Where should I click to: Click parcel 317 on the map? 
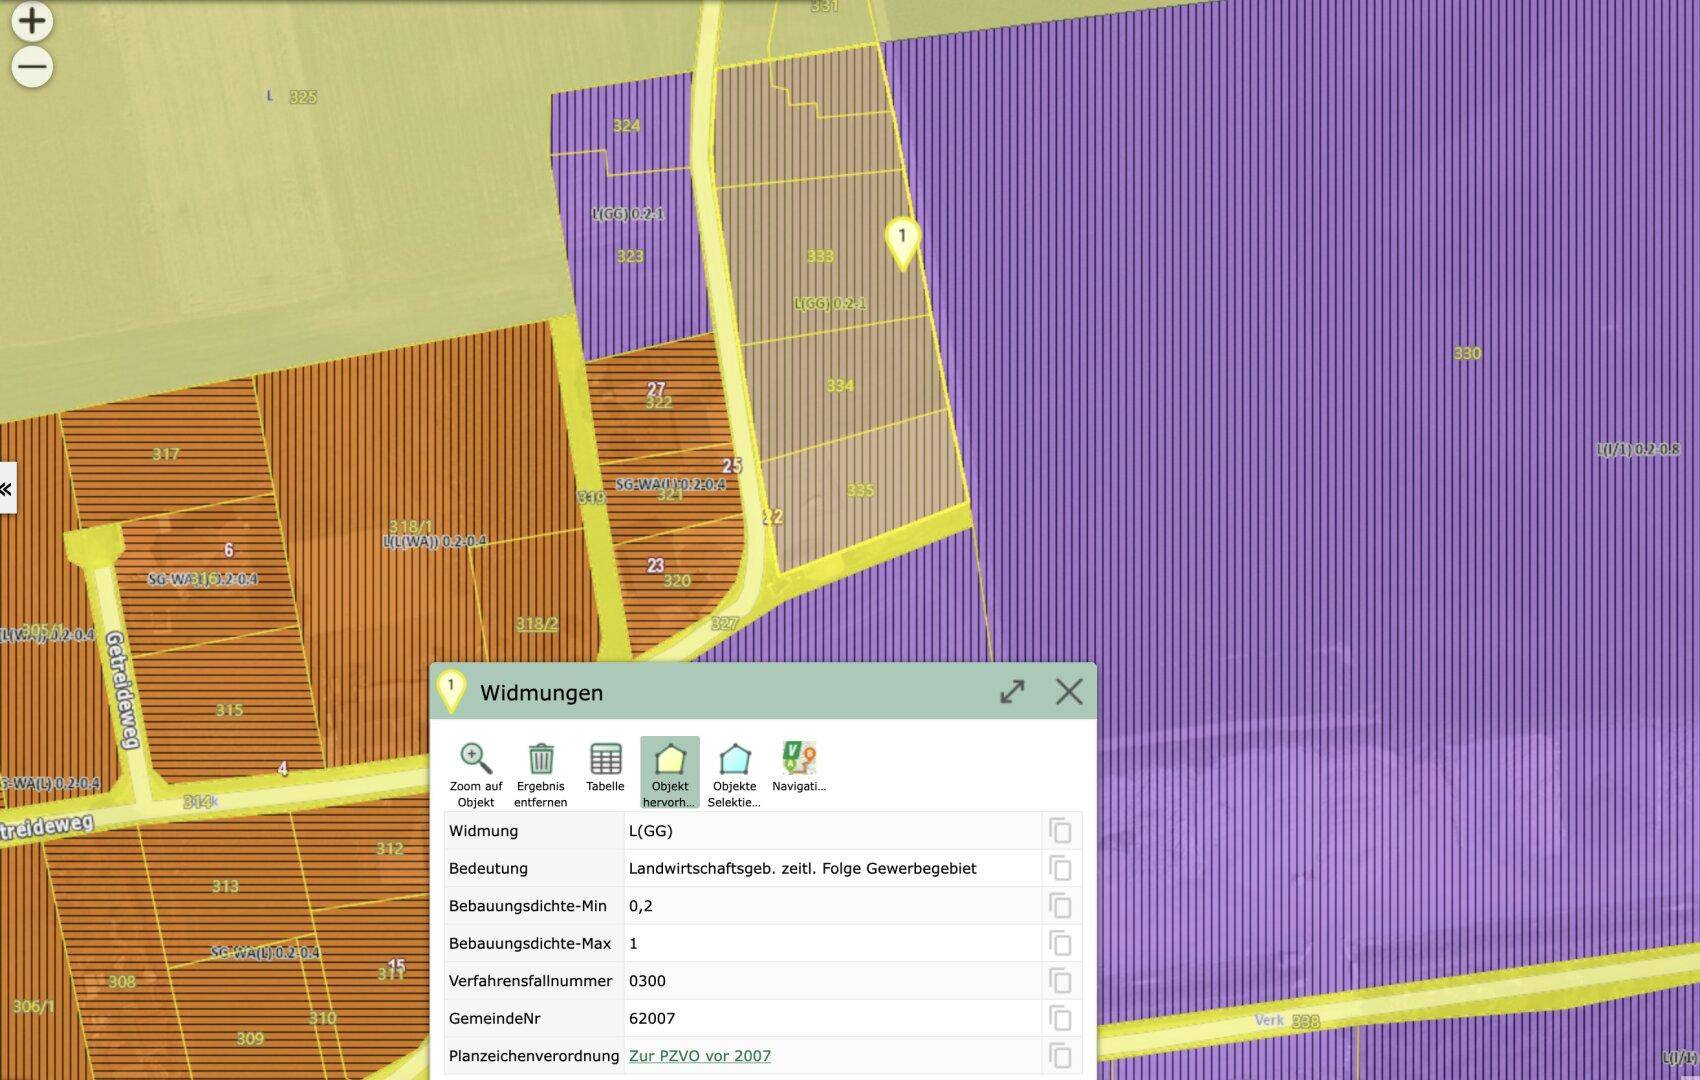pyautogui.click(x=166, y=454)
